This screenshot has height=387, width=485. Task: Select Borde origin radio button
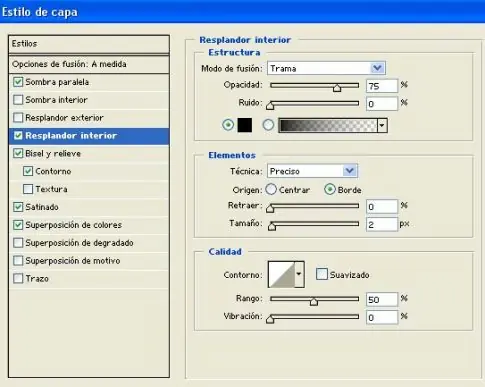pyautogui.click(x=330, y=189)
